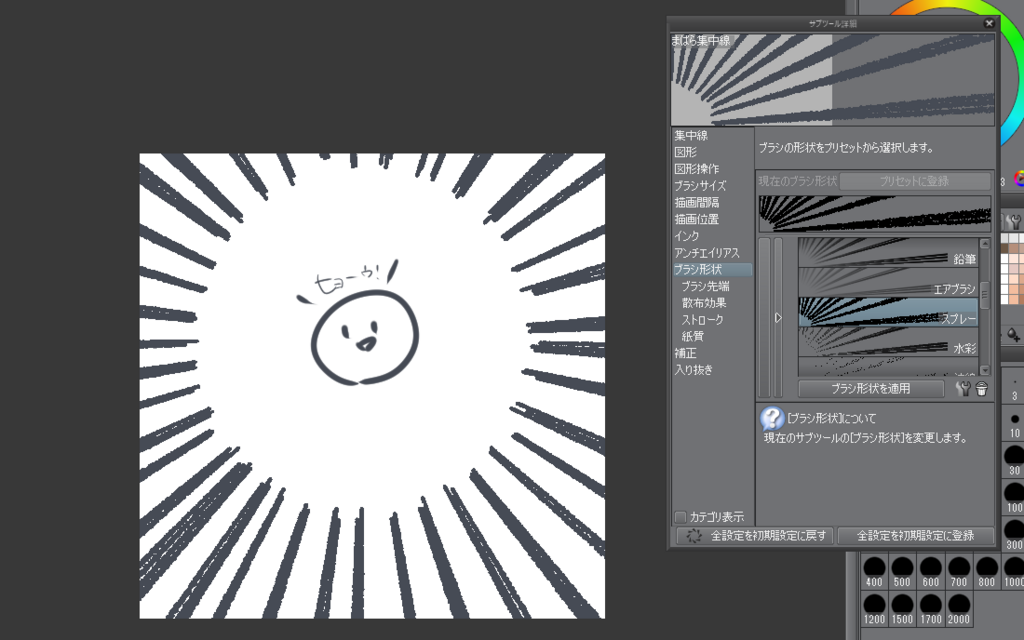Select the 800 brush size preset
Screen dimensions: 1024x640
point(987,571)
